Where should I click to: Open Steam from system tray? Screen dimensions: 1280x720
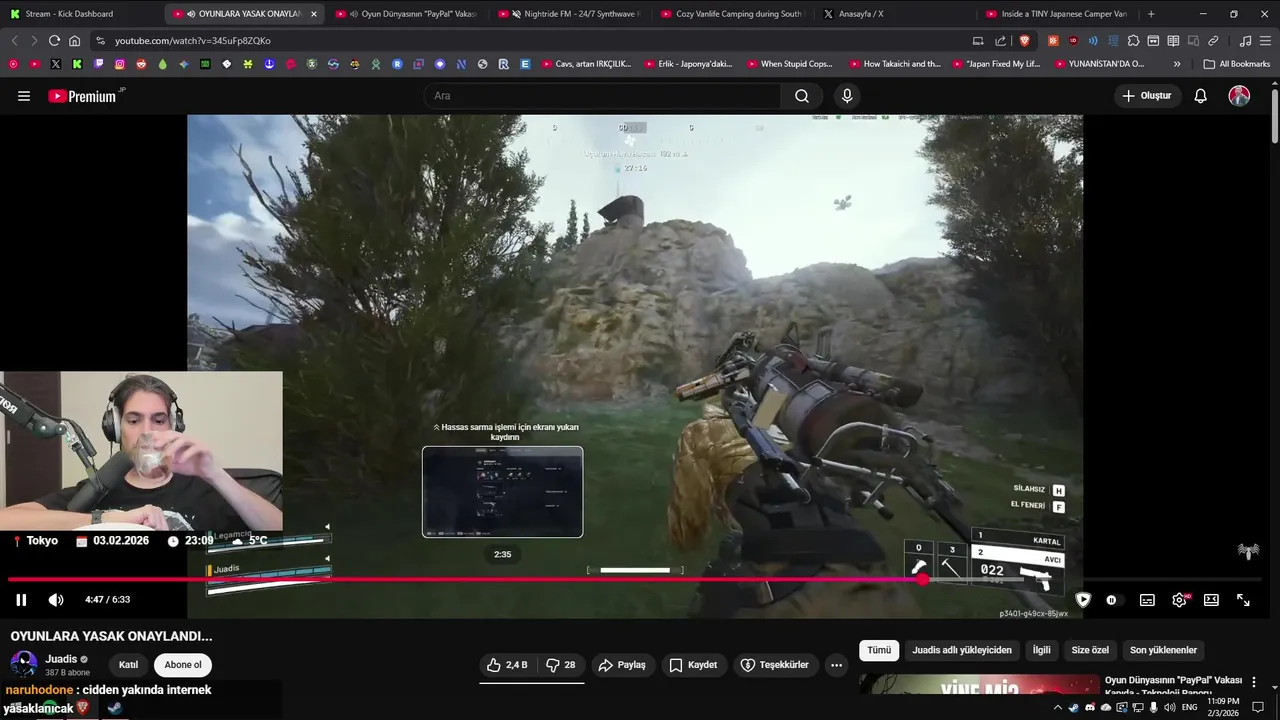click(x=1074, y=707)
